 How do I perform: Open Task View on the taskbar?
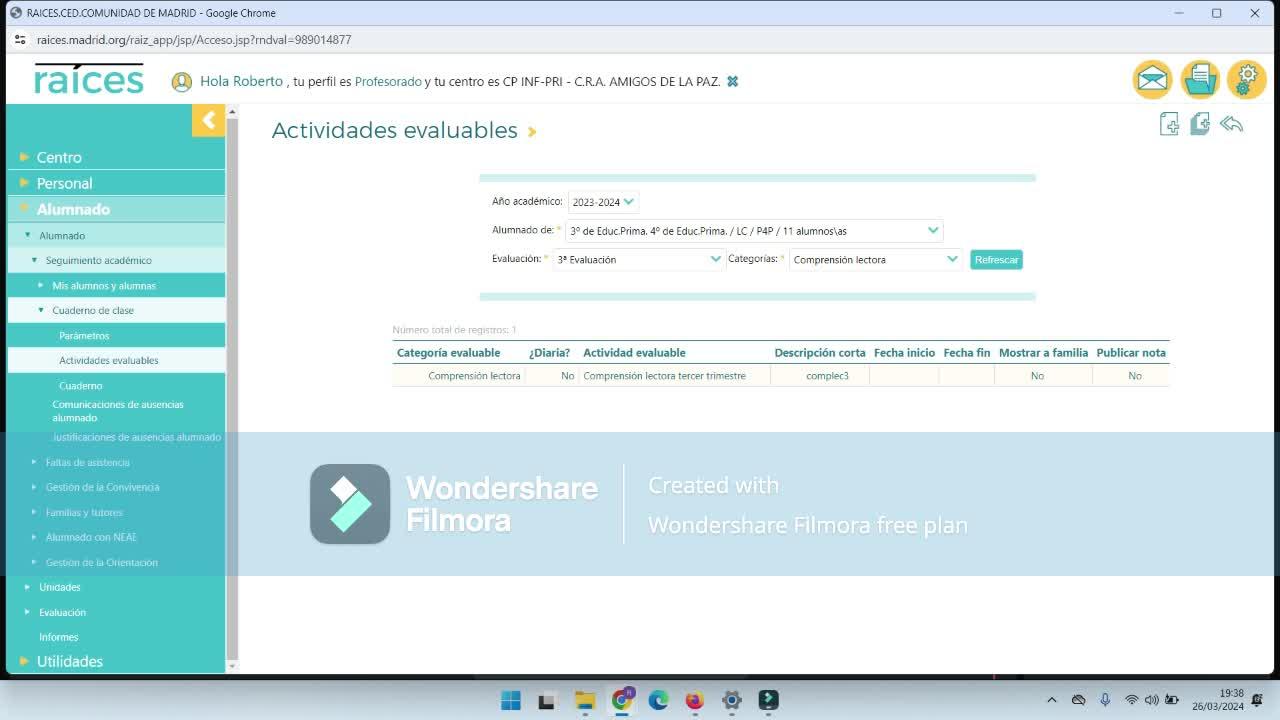(547, 700)
